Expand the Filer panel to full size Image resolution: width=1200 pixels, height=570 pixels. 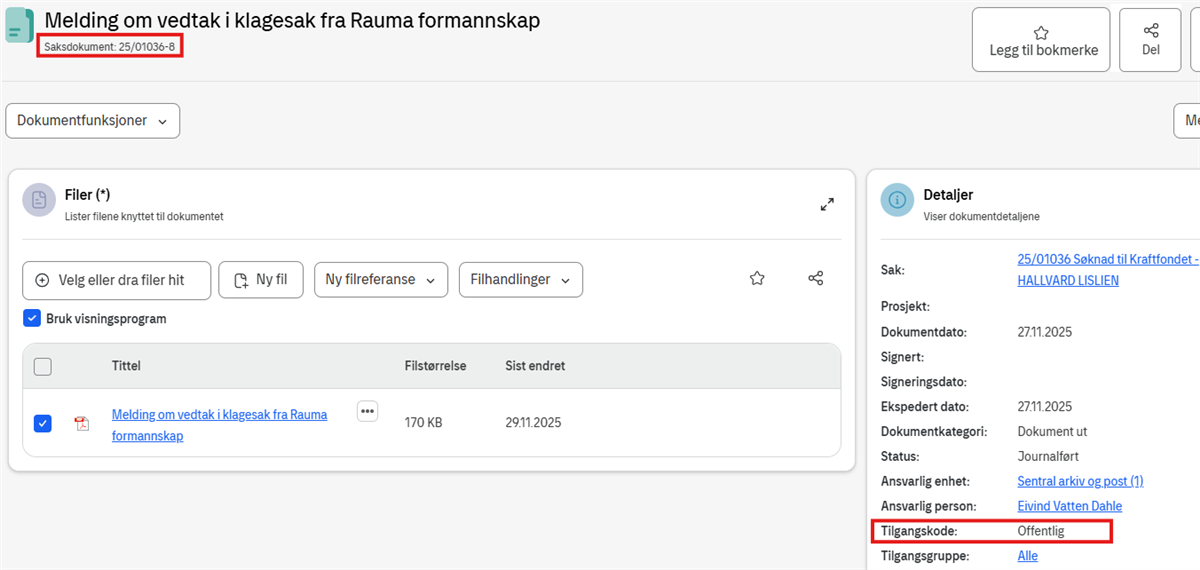[x=827, y=204]
